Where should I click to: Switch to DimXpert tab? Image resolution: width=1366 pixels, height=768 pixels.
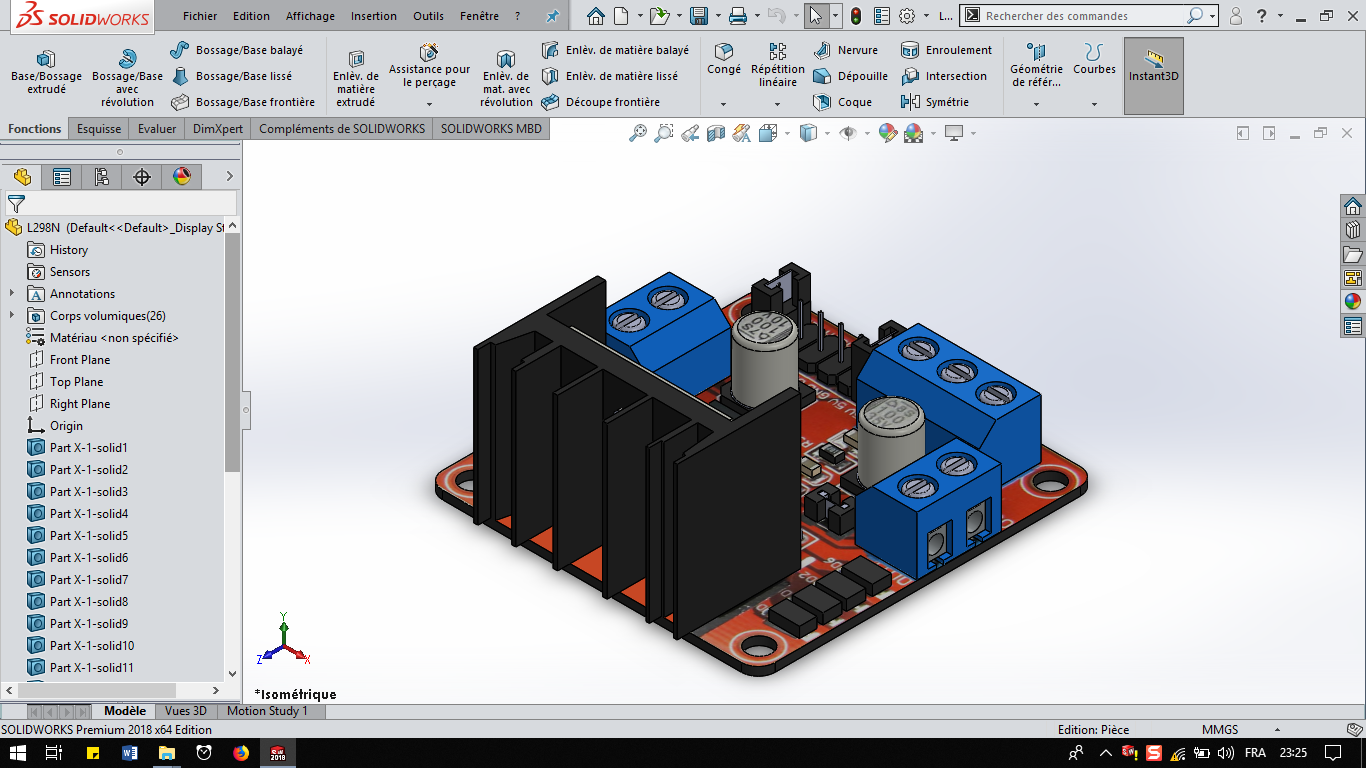coord(218,129)
